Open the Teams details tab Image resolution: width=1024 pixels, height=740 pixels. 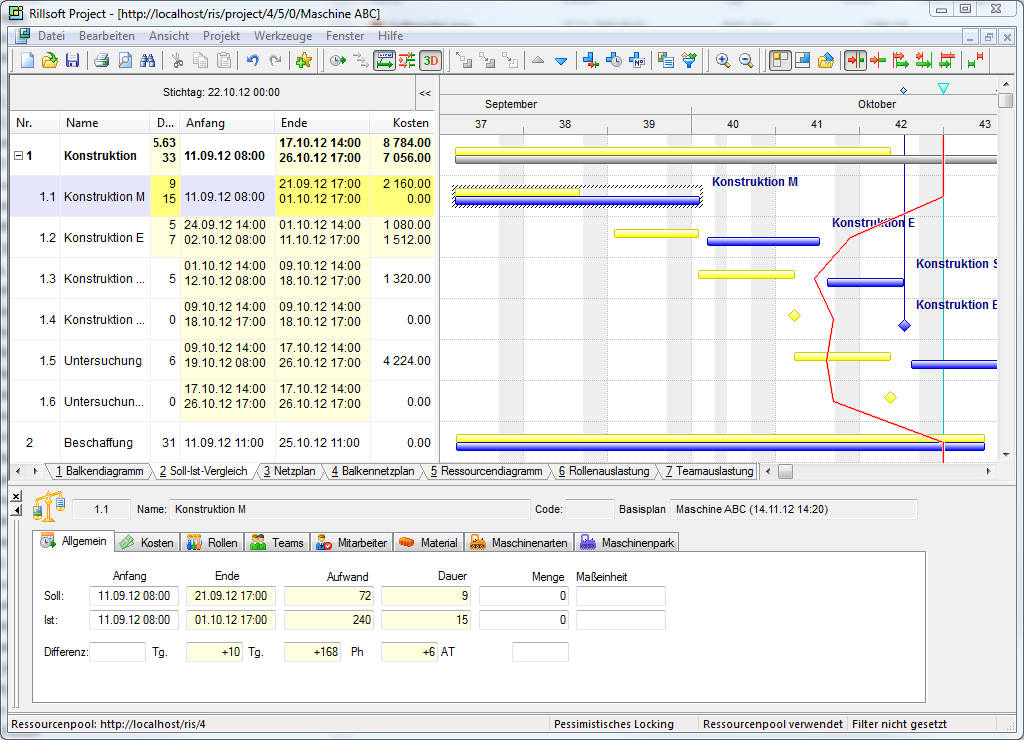277,543
